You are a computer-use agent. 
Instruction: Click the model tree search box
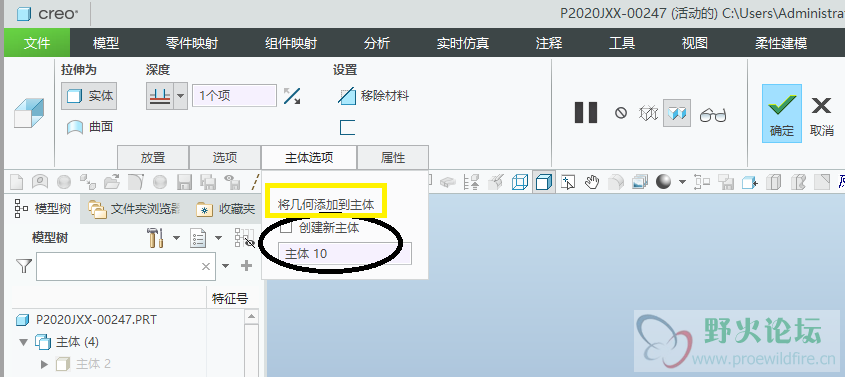pyautogui.click(x=126, y=266)
